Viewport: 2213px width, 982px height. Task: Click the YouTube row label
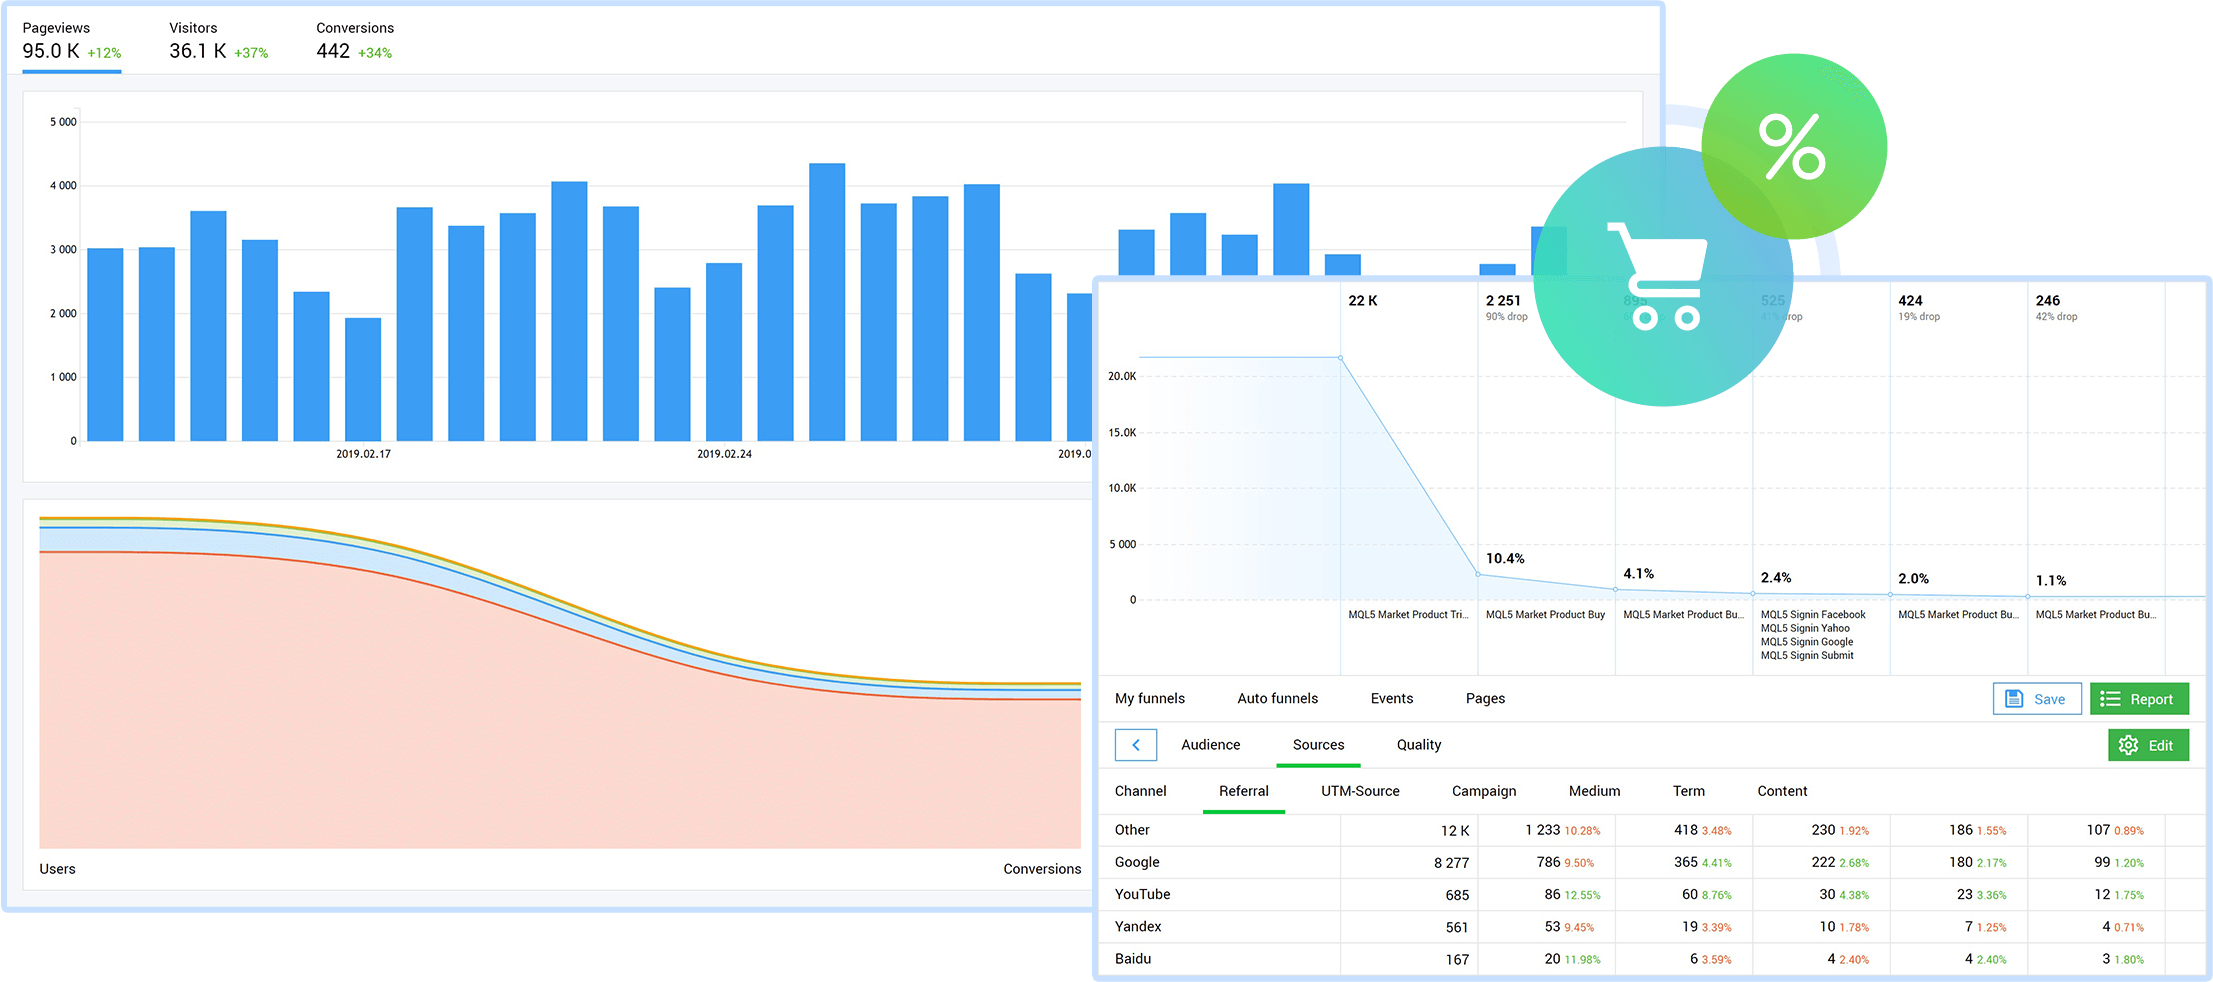coord(1142,894)
